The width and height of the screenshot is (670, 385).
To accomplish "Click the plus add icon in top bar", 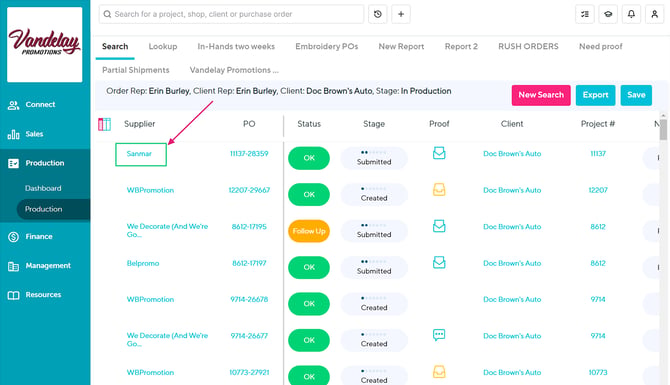I will tap(401, 14).
